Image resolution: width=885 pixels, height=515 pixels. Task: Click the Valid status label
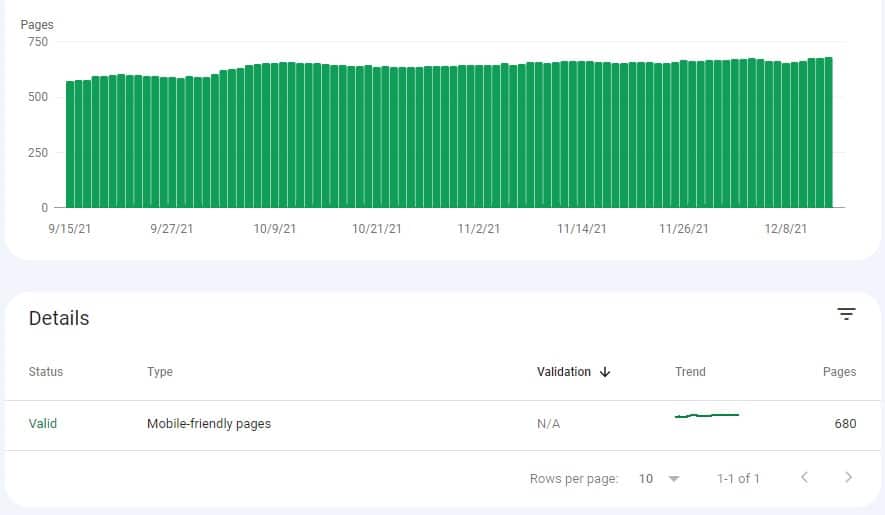(x=43, y=424)
